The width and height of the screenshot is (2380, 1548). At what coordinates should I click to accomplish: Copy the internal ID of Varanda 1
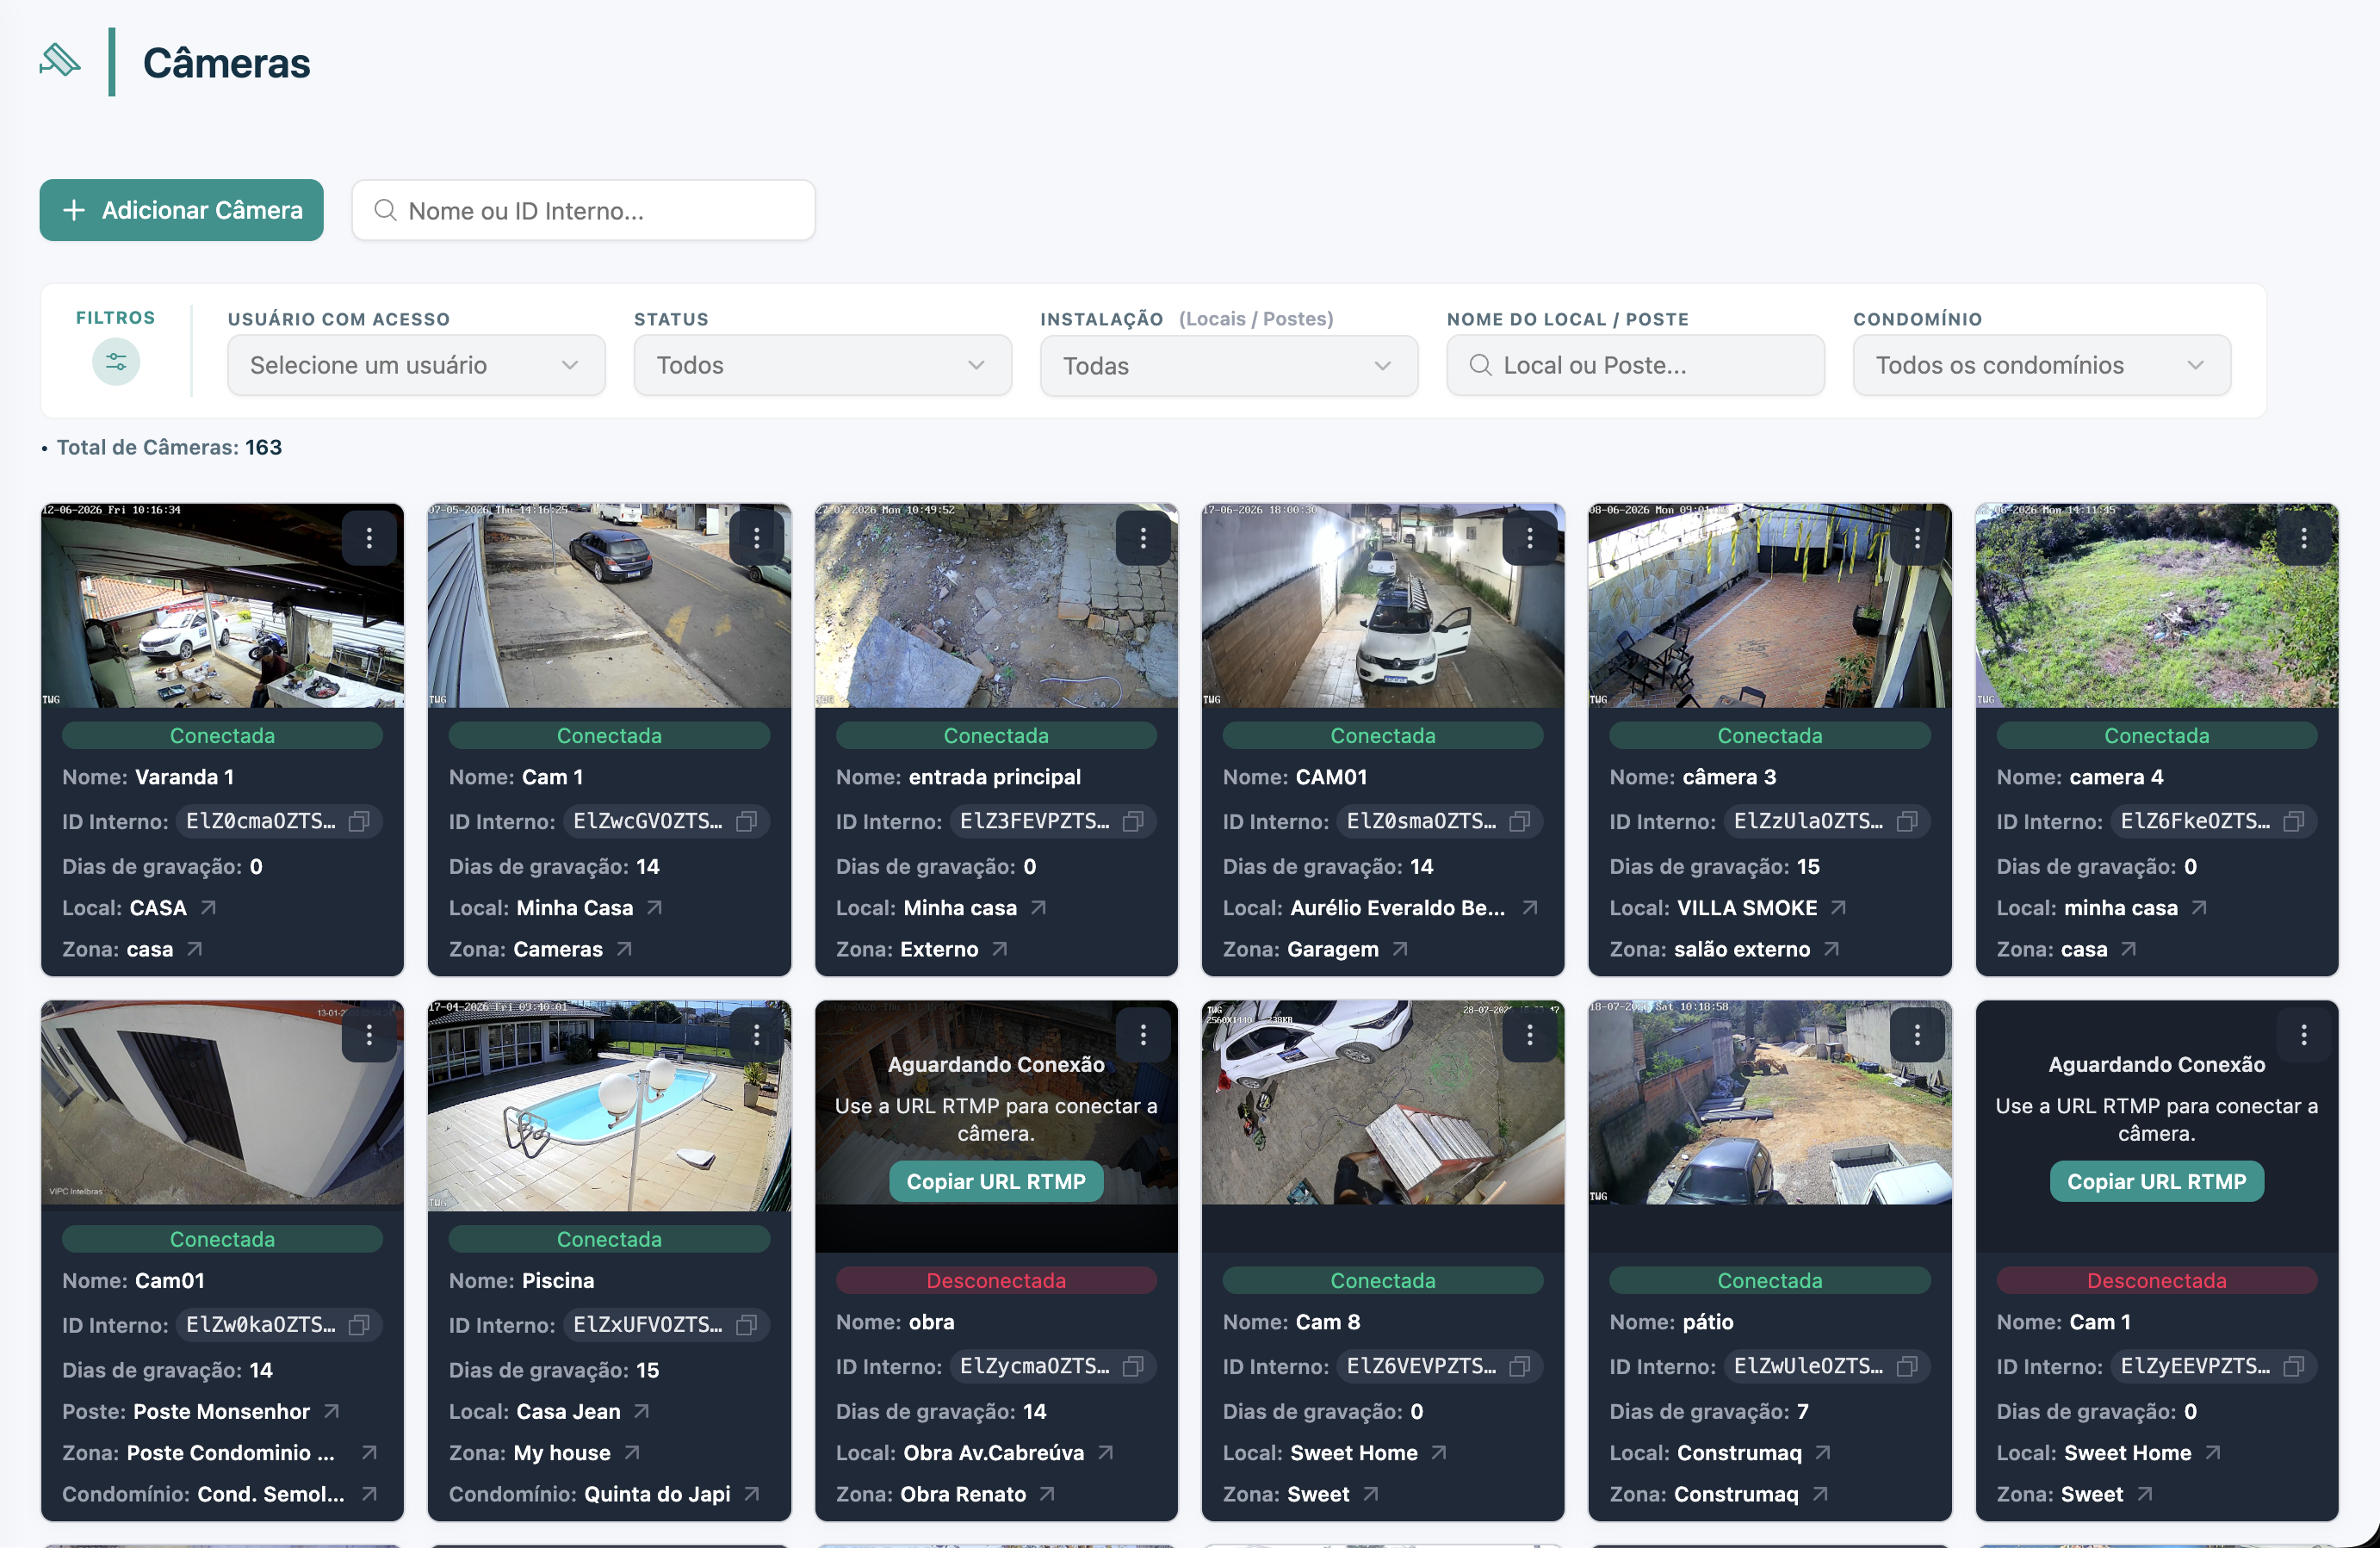coord(359,821)
